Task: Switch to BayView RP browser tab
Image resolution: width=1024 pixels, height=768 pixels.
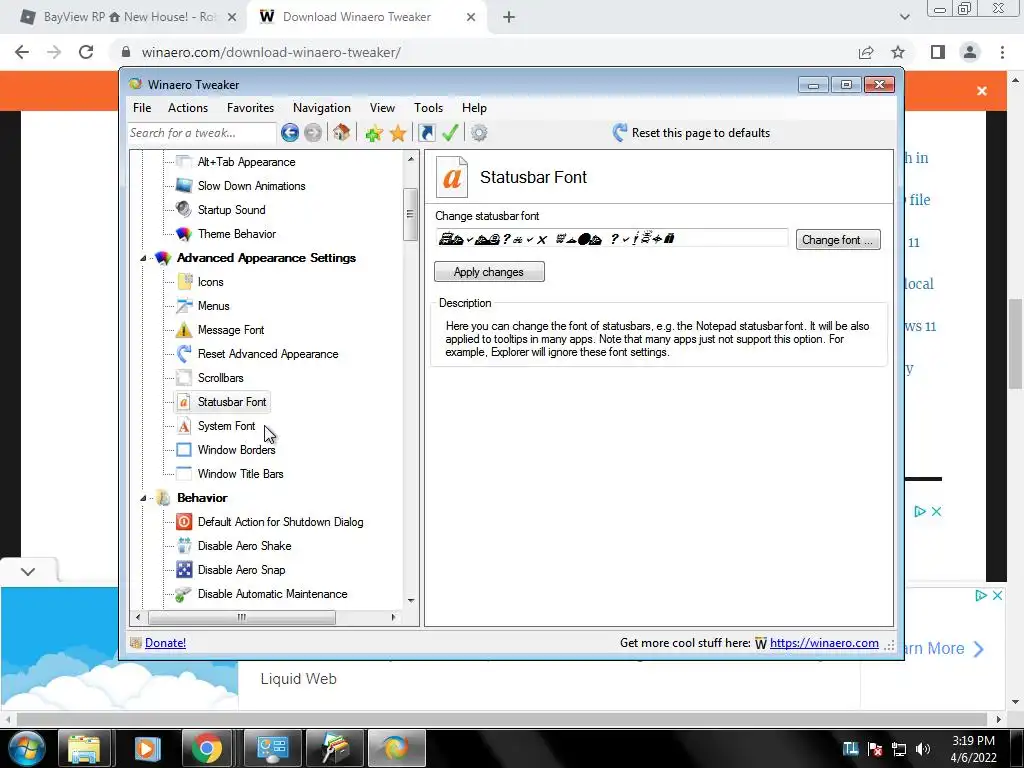Action: [x=124, y=17]
